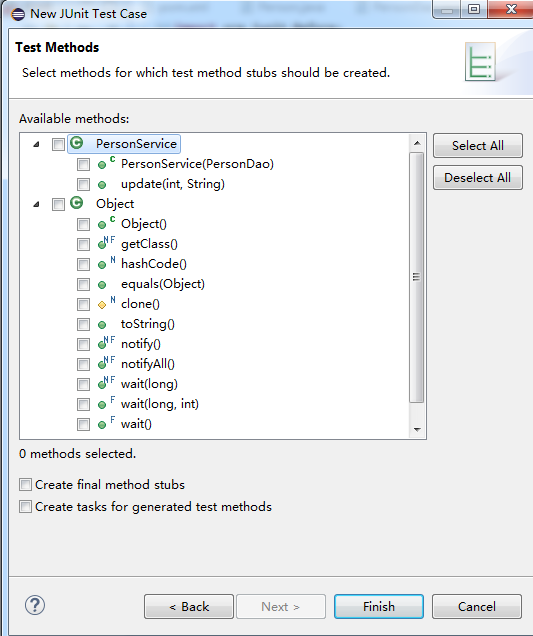
Task: Tick the clone() checkbox
Action: coord(84,304)
